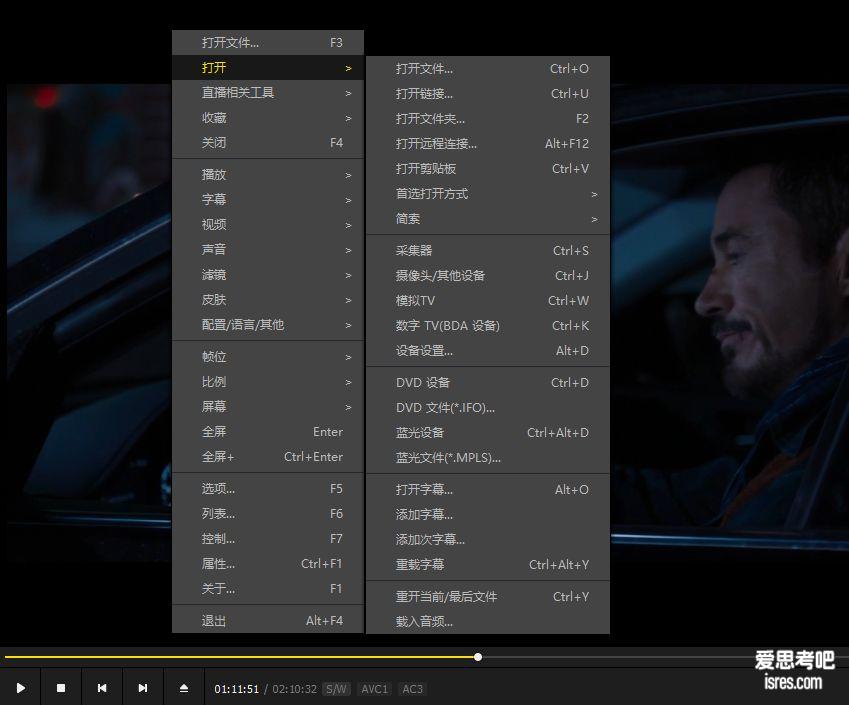Choose 打开剪贴板 in submenu
This screenshot has width=849, height=705.
click(488, 168)
